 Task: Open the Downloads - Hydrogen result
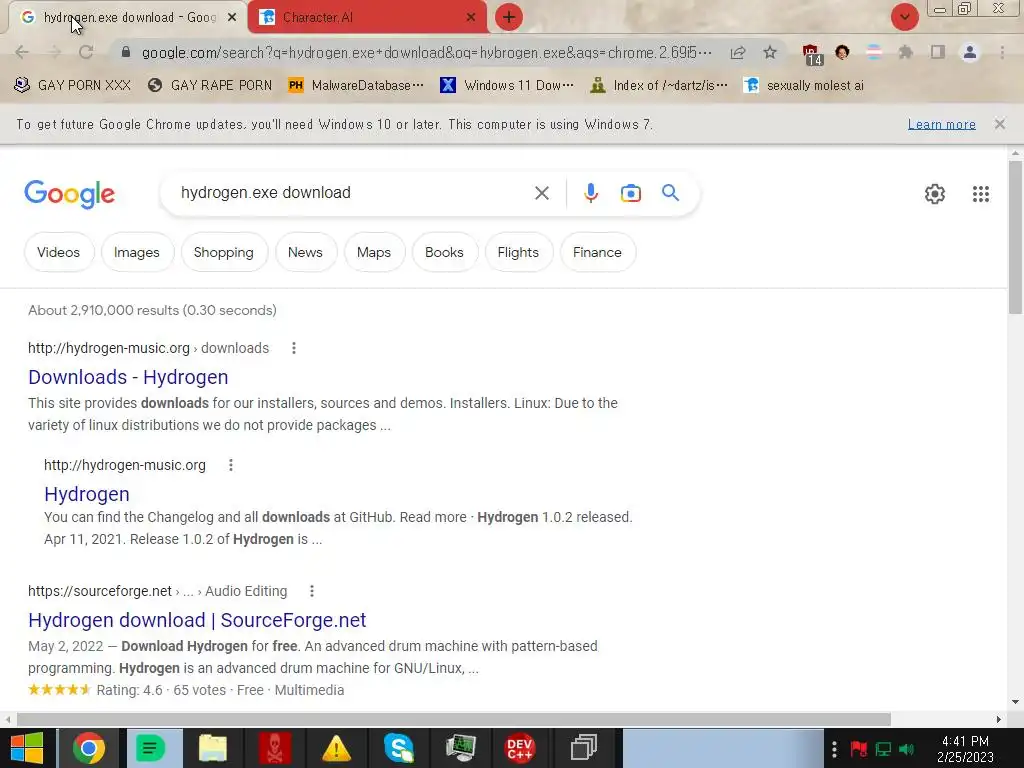[128, 377]
